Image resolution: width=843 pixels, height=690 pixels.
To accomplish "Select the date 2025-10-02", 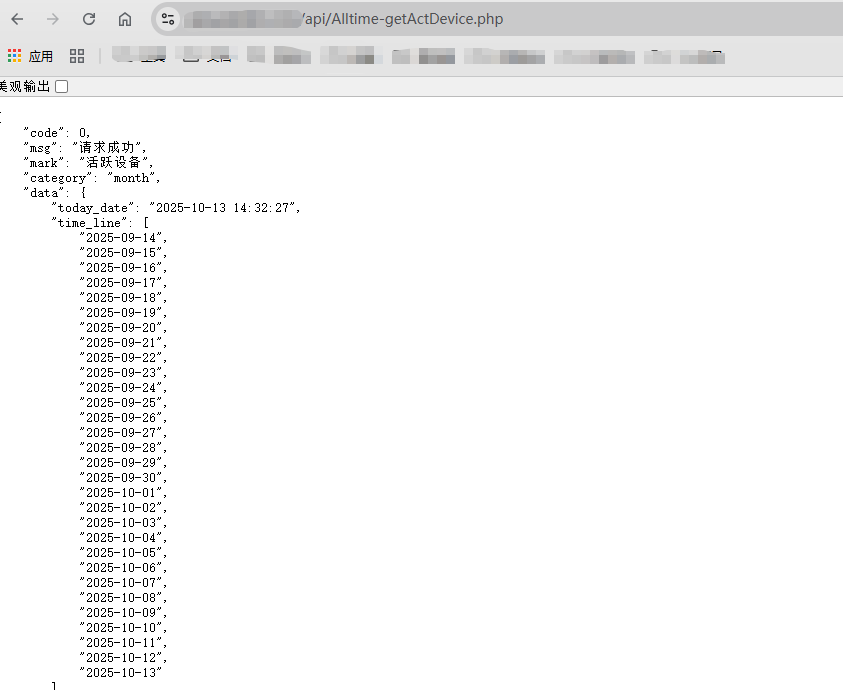I will pos(120,508).
